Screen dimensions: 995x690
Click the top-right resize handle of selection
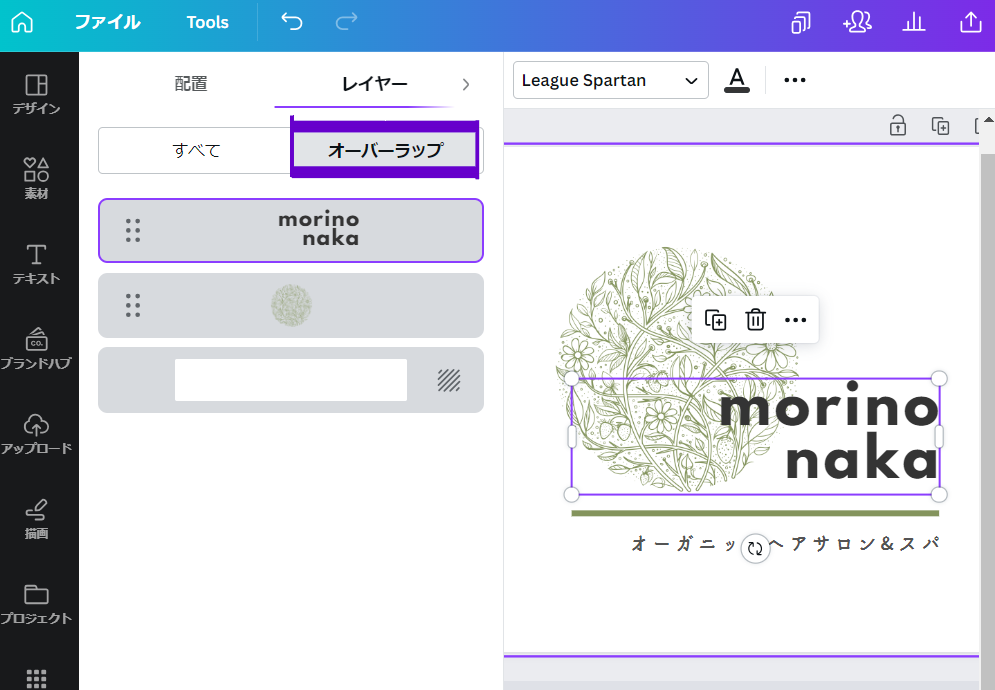[939, 379]
